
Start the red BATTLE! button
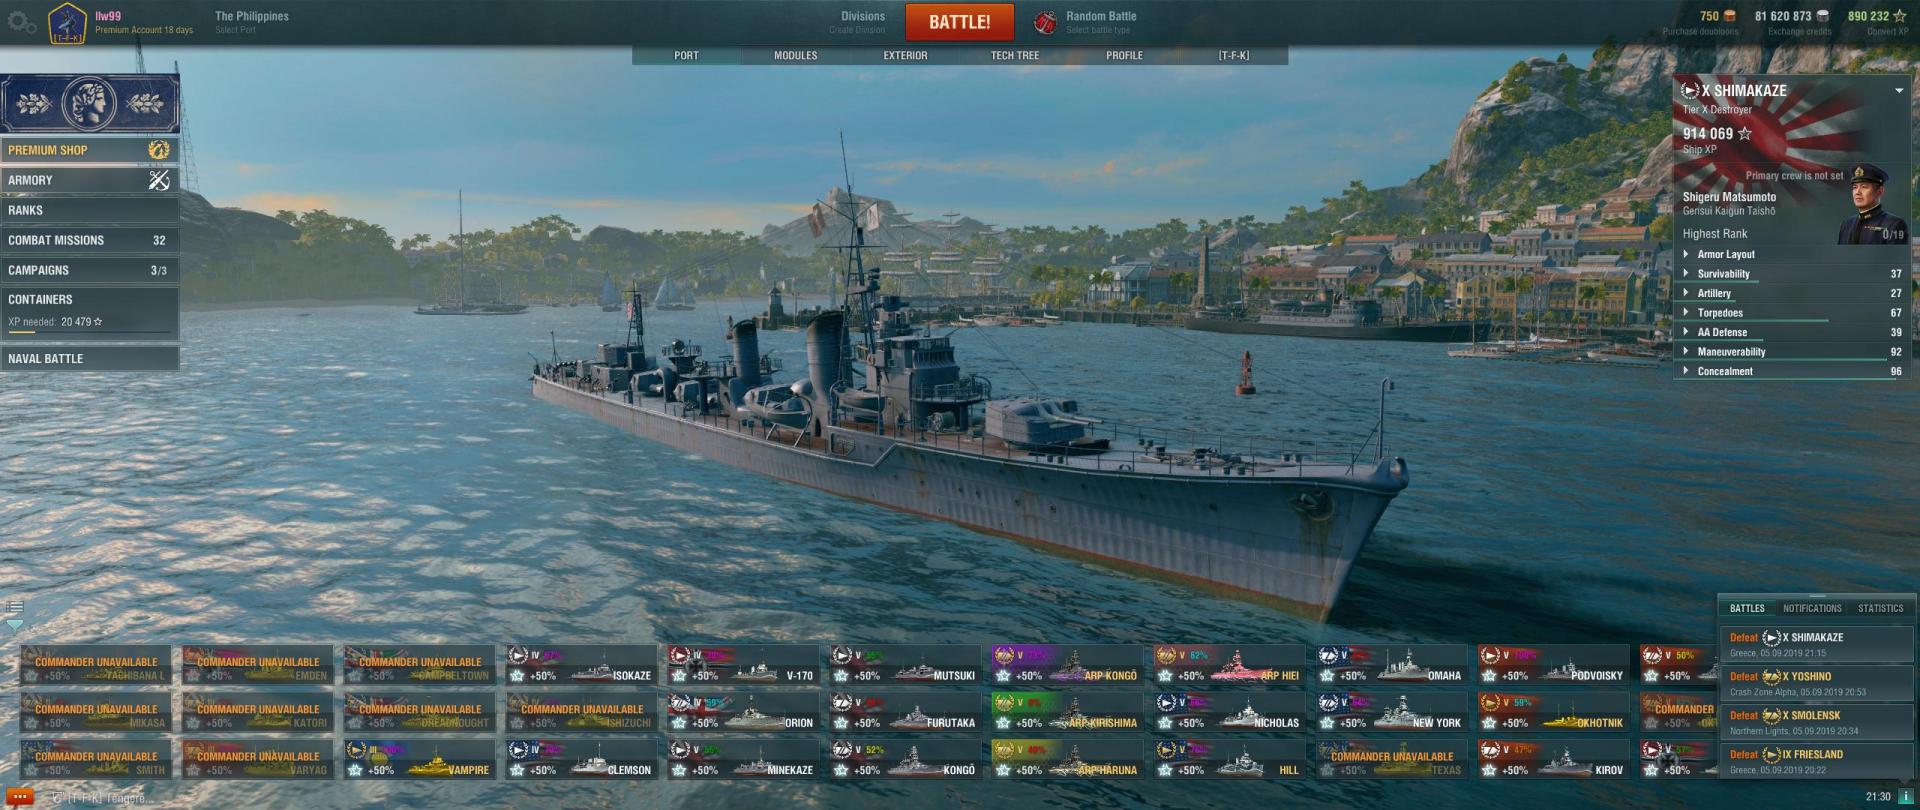pyautogui.click(x=959, y=22)
